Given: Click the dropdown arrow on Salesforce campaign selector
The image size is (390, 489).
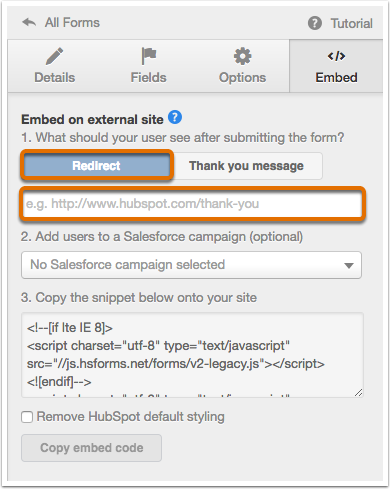Looking at the screenshot, I should click(349, 266).
